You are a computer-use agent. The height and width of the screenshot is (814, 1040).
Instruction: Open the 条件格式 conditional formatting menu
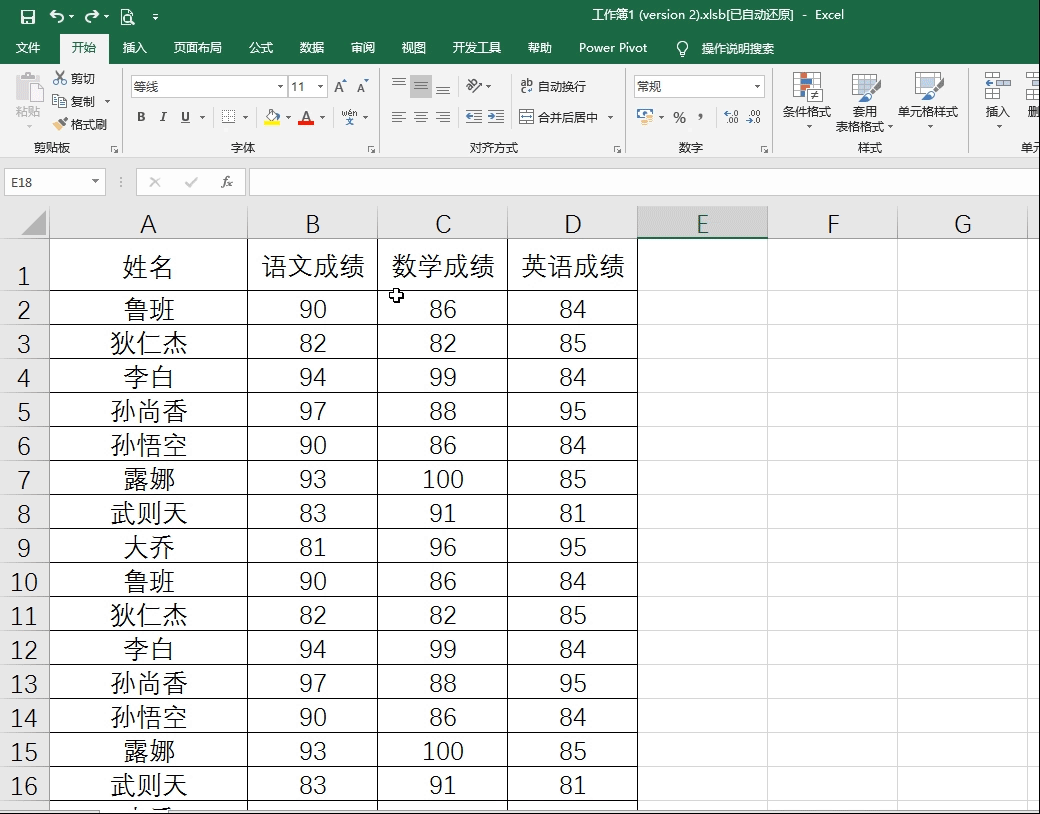pyautogui.click(x=807, y=101)
